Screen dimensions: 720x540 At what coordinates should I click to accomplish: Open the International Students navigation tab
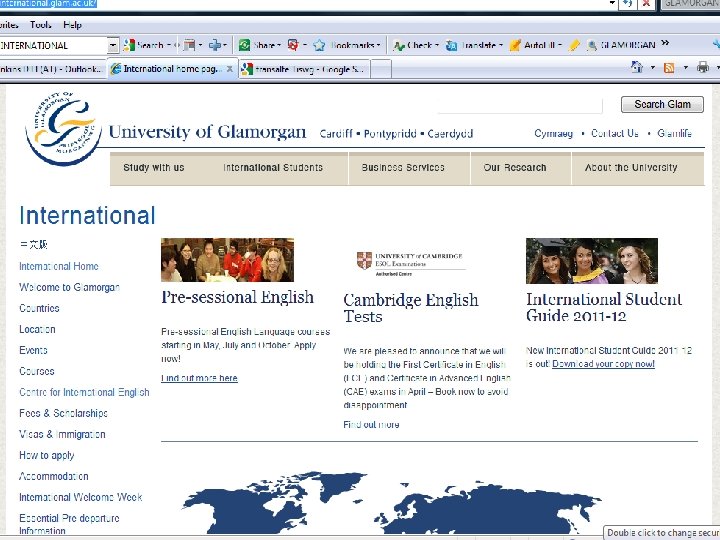[273, 168]
